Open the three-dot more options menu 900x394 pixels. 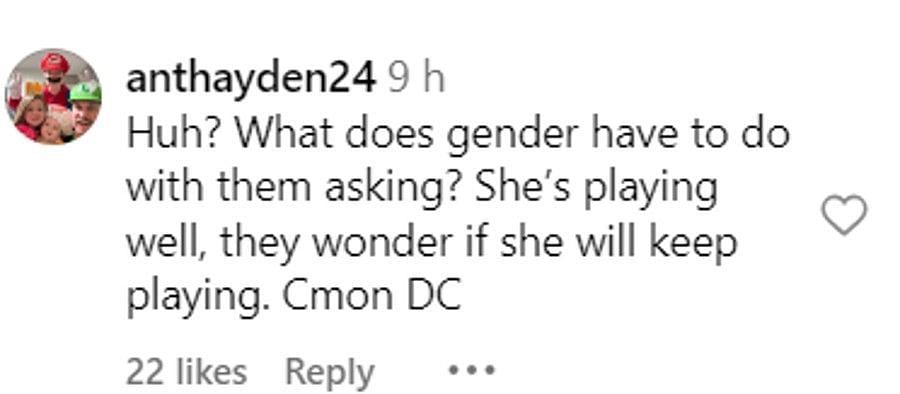(x=471, y=369)
